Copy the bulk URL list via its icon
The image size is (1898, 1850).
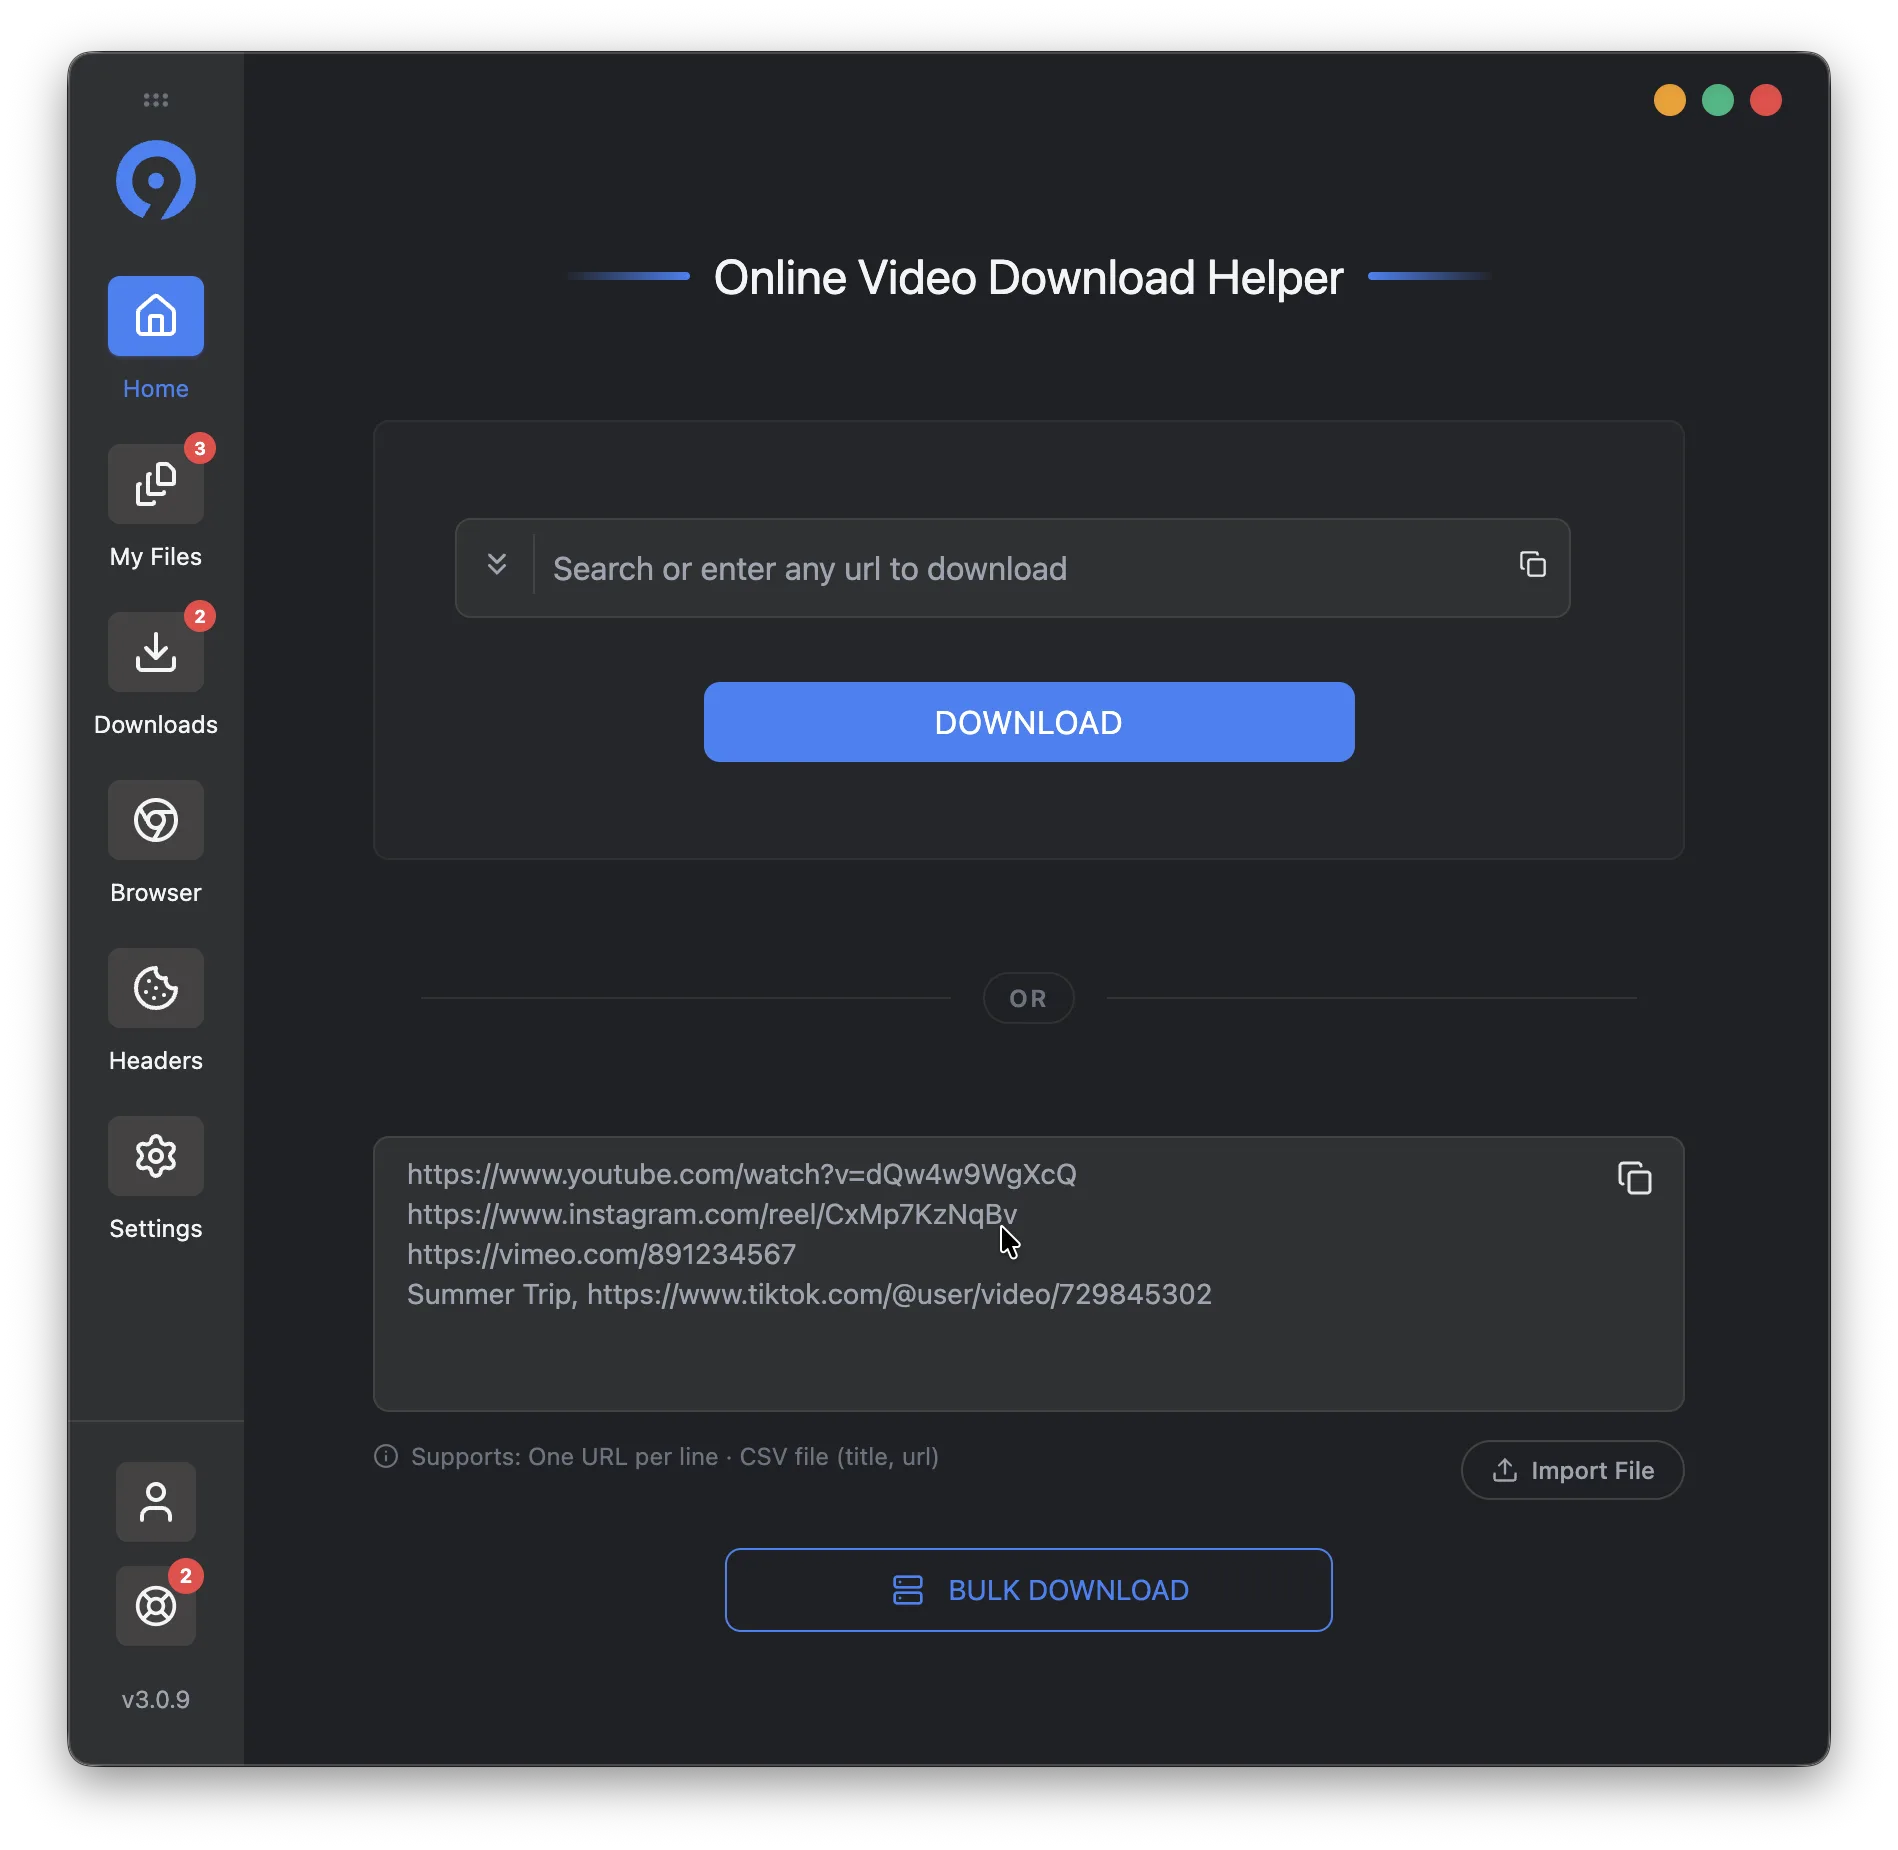pyautogui.click(x=1634, y=1178)
